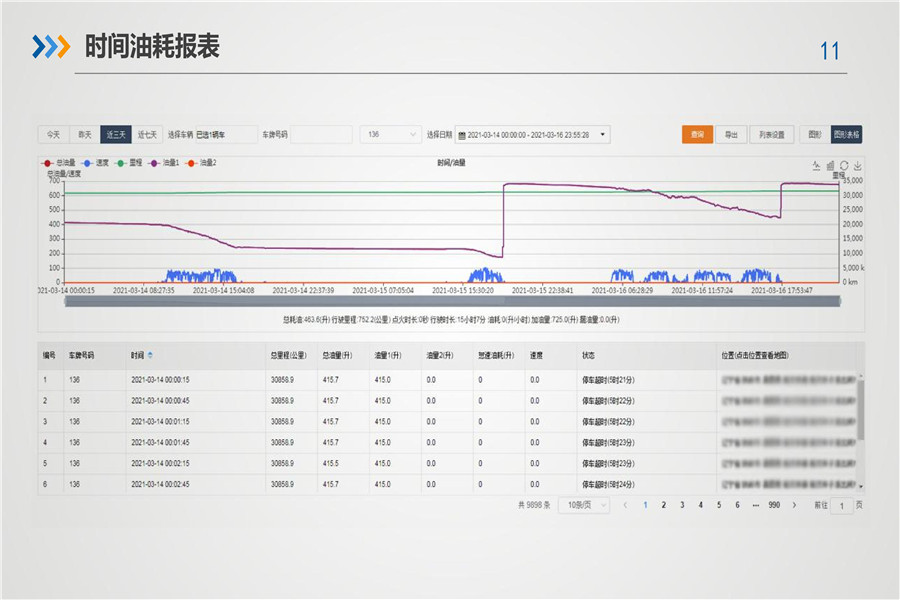Open the 136 vehicle dropdown
Image resolution: width=900 pixels, height=600 pixels.
click(x=391, y=134)
